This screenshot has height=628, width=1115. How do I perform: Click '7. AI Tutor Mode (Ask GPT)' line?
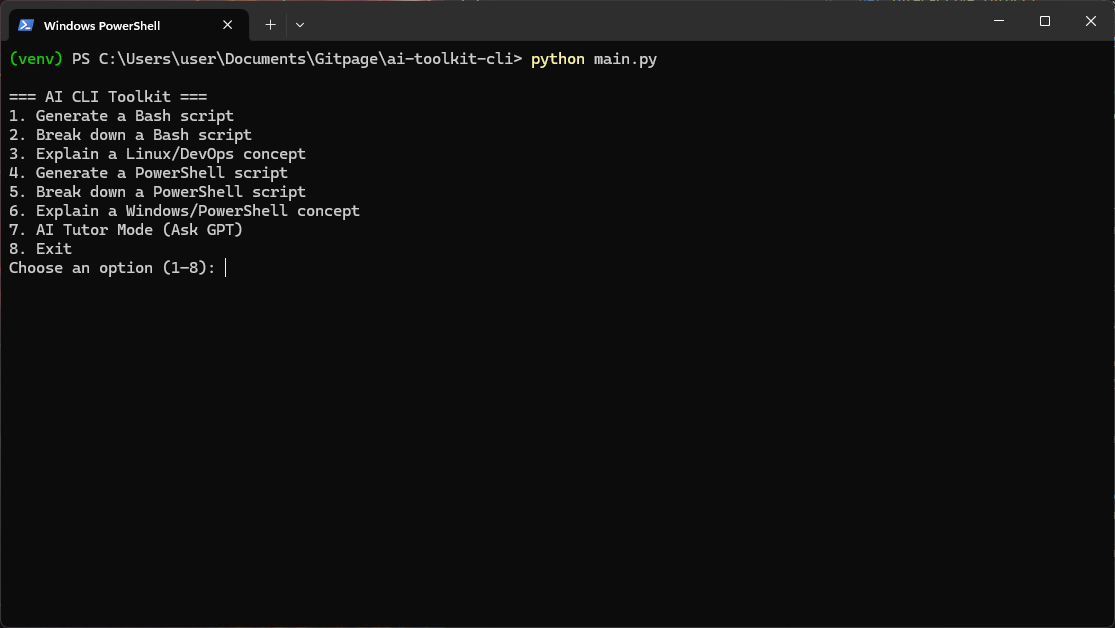coord(126,230)
